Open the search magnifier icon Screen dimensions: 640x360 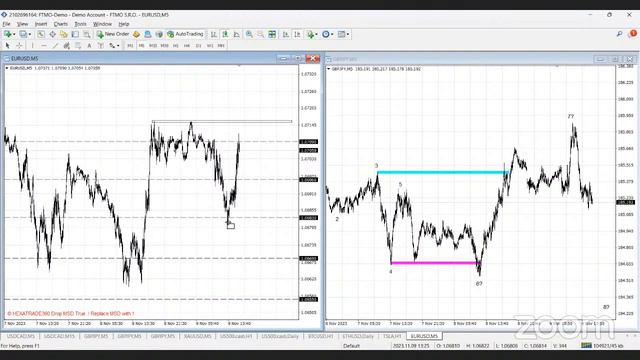619,34
